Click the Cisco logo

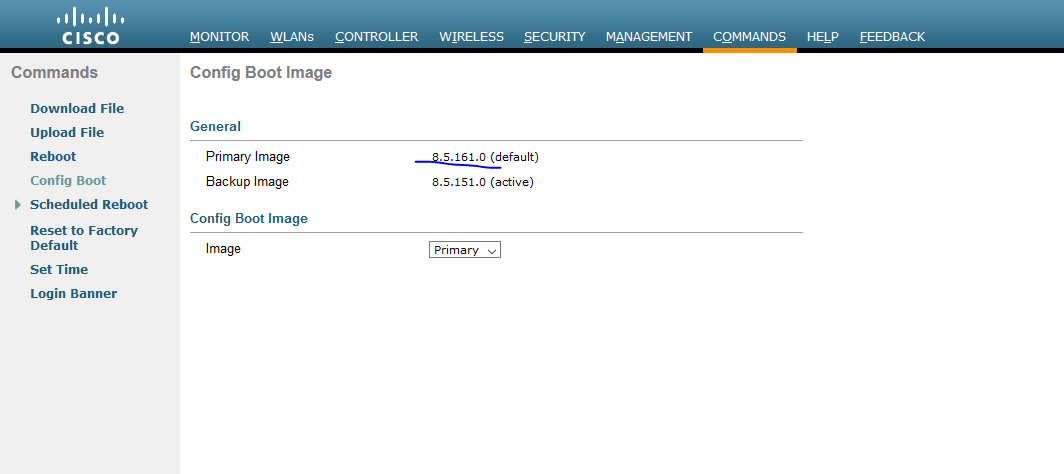88,26
